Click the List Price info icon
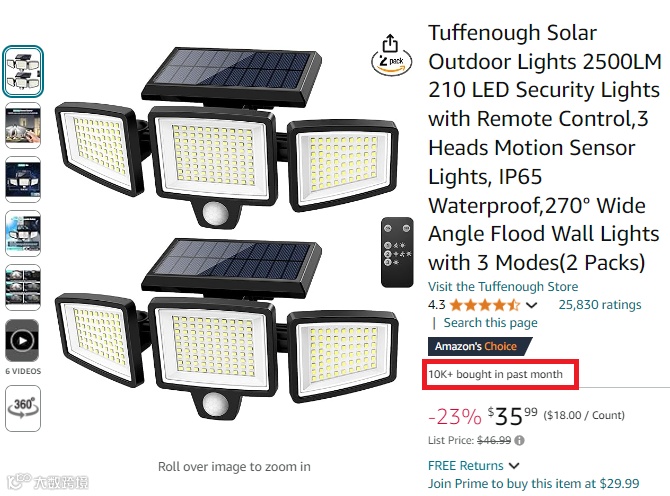This screenshot has width=670, height=496. click(520, 440)
